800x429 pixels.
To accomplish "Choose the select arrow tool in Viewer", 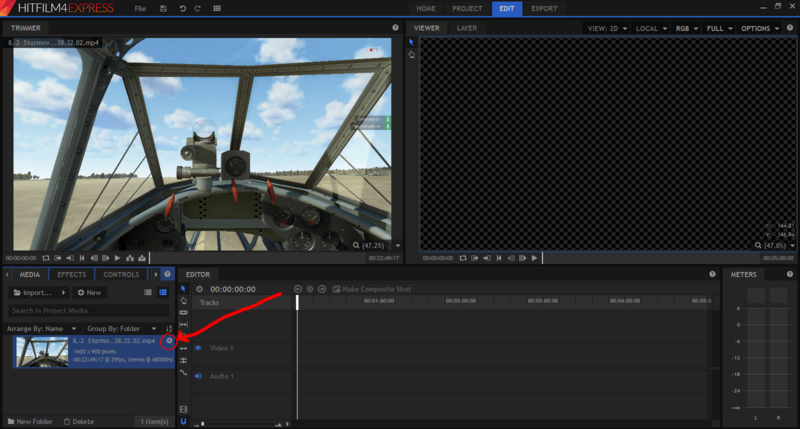I will pos(411,42).
